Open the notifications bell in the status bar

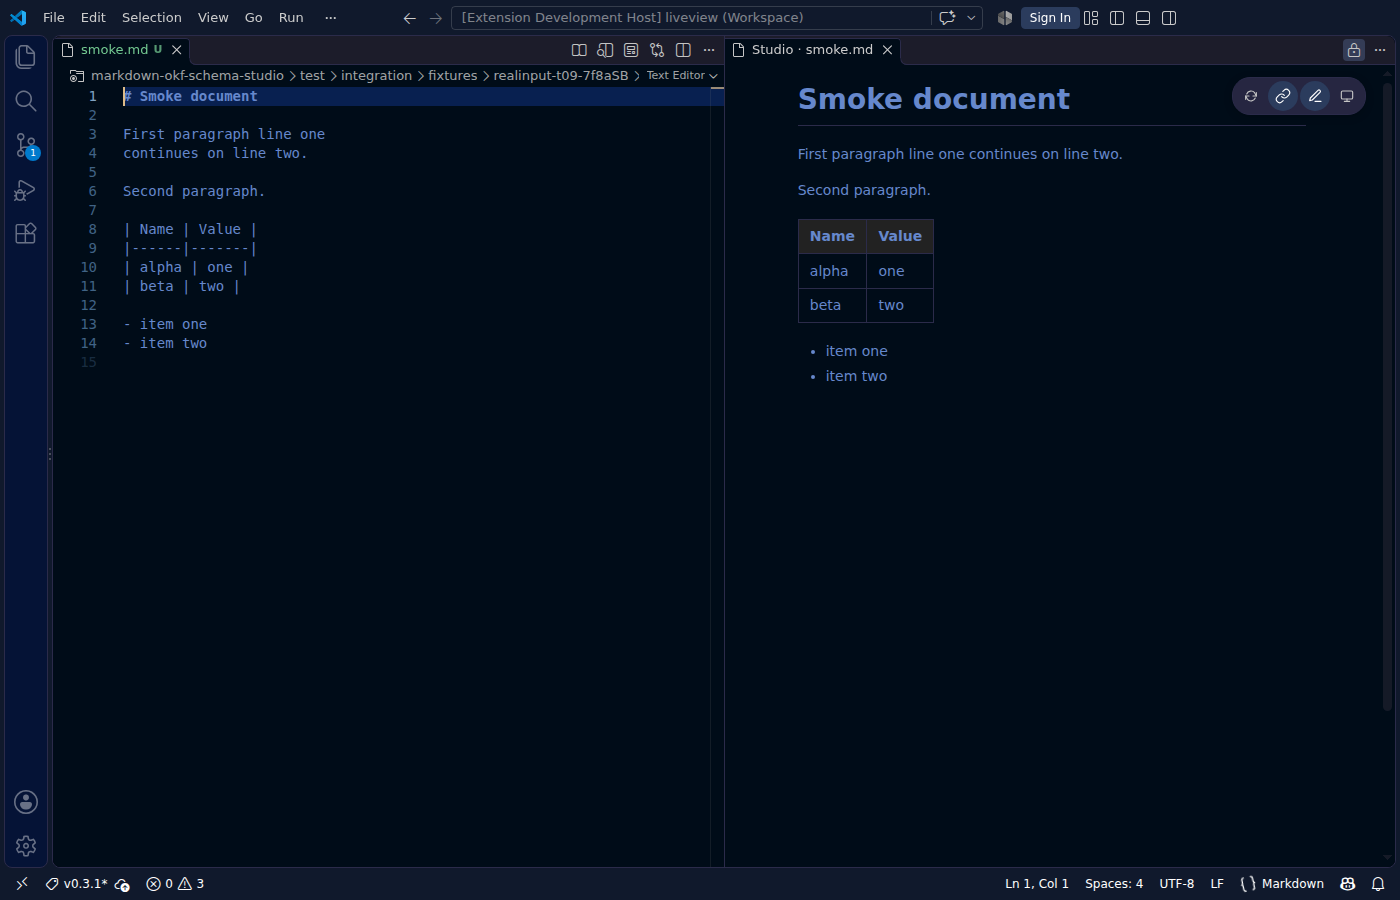(x=1378, y=884)
